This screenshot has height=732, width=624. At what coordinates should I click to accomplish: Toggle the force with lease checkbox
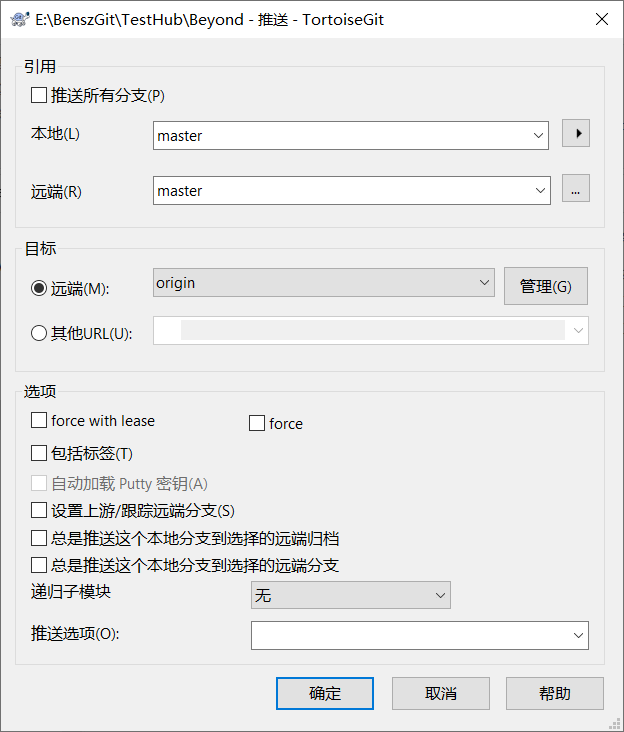39,421
